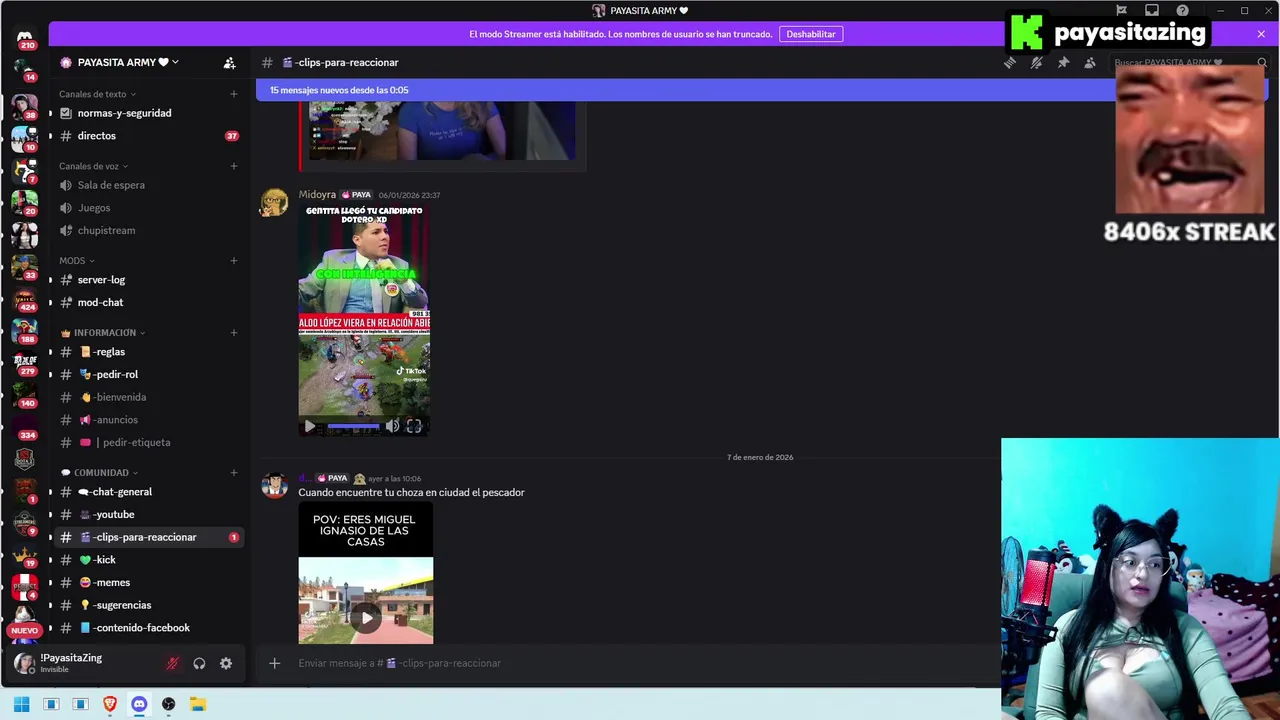Create channel in INFORMACIÓN category

point(234,333)
